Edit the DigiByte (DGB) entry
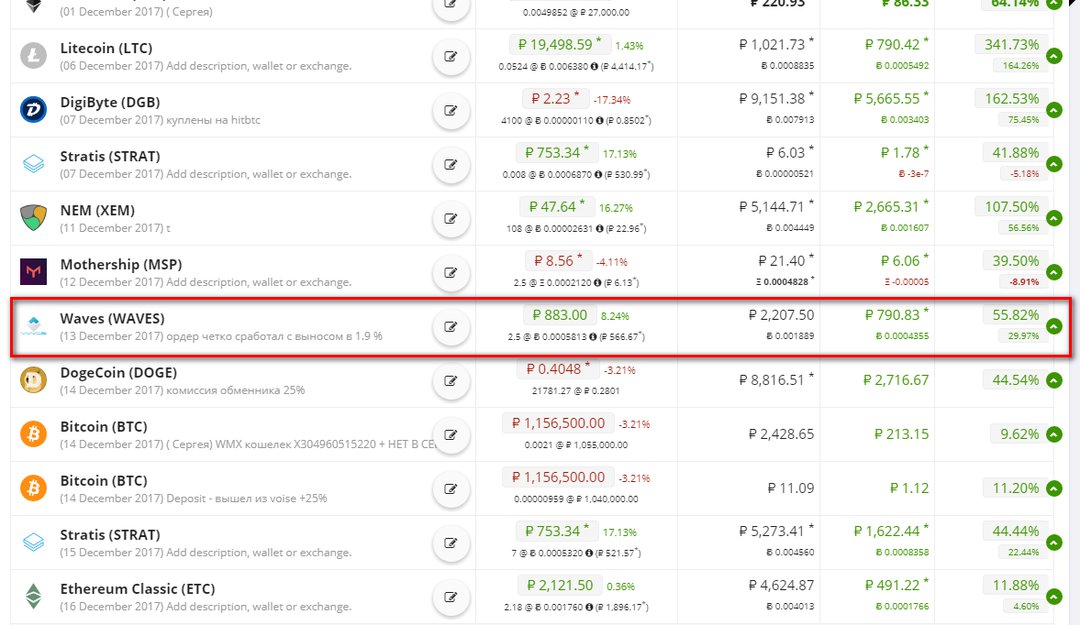1080x625 pixels. click(450, 110)
